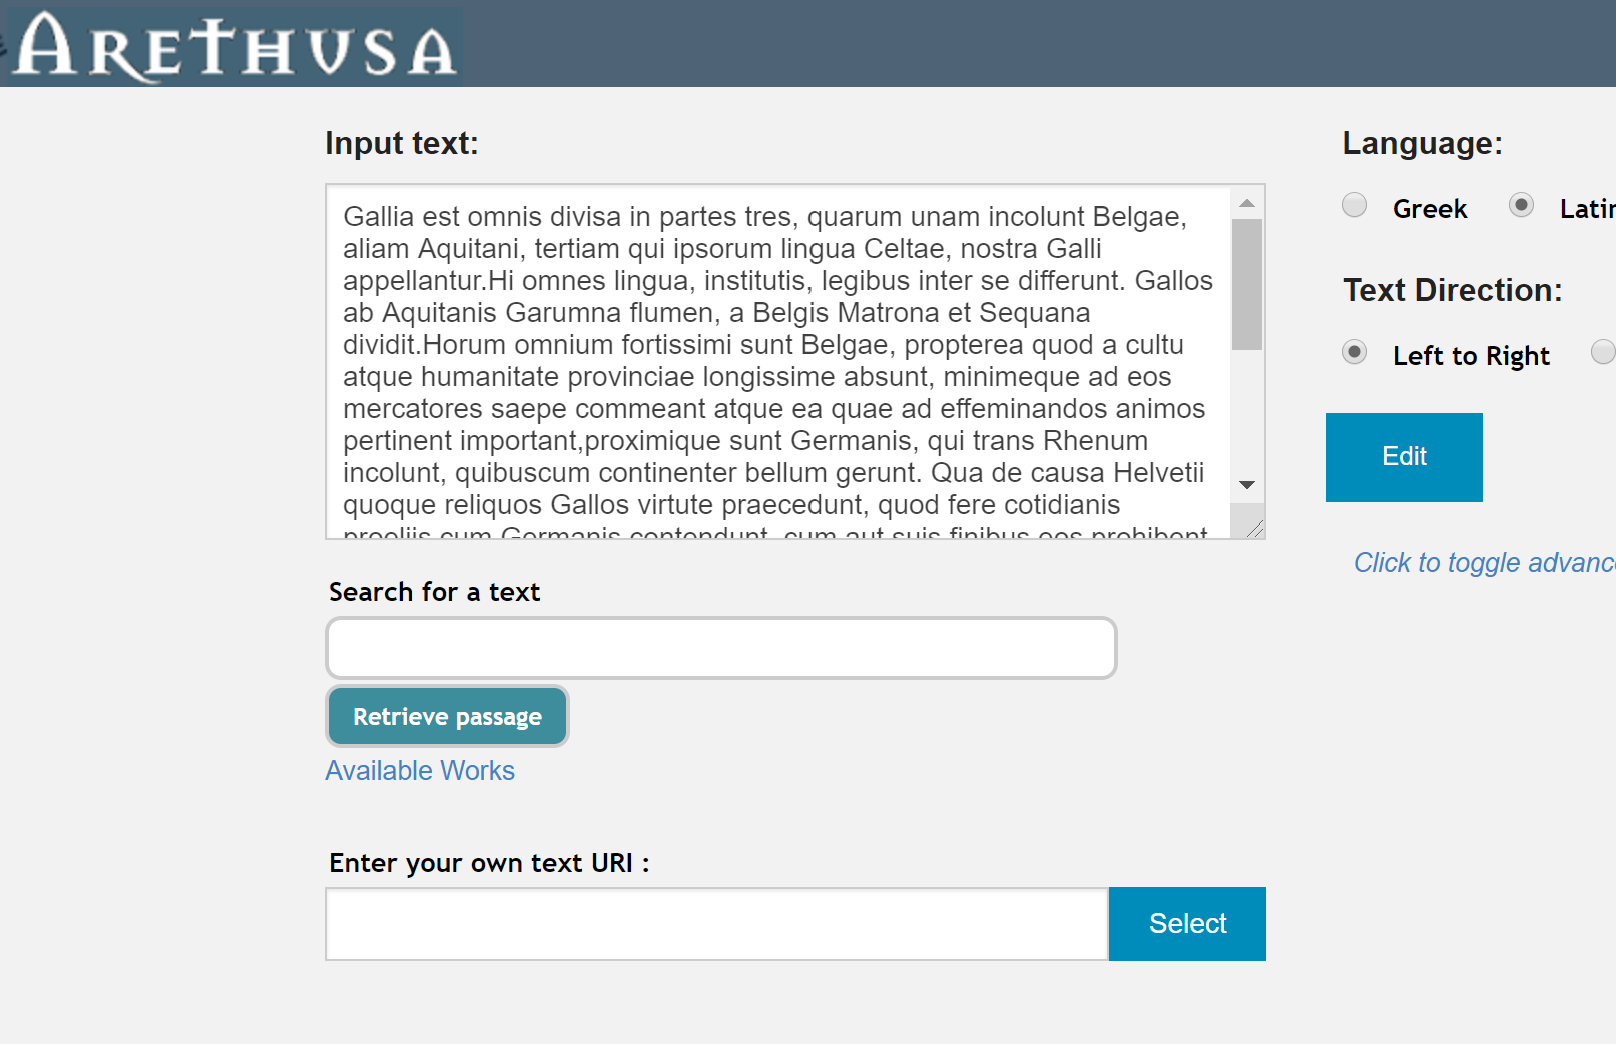Image resolution: width=1616 pixels, height=1044 pixels.
Task: Select the right-to-left direction radio button
Action: tap(1603, 352)
